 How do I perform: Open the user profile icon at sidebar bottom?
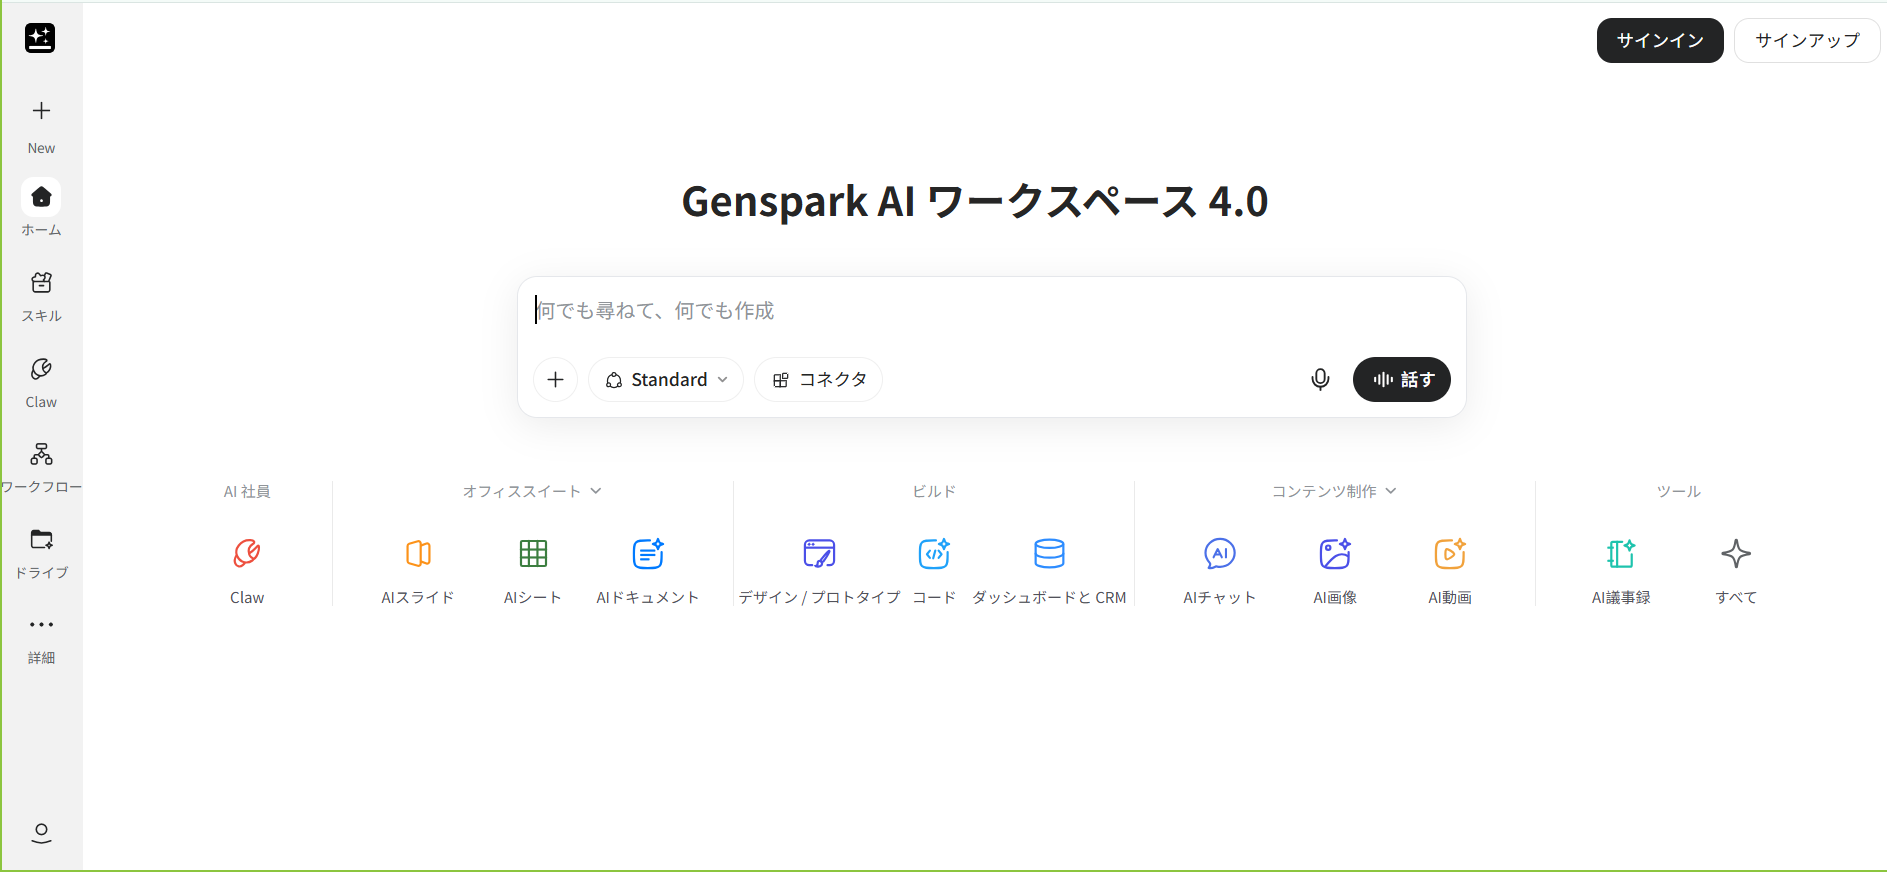[41, 833]
